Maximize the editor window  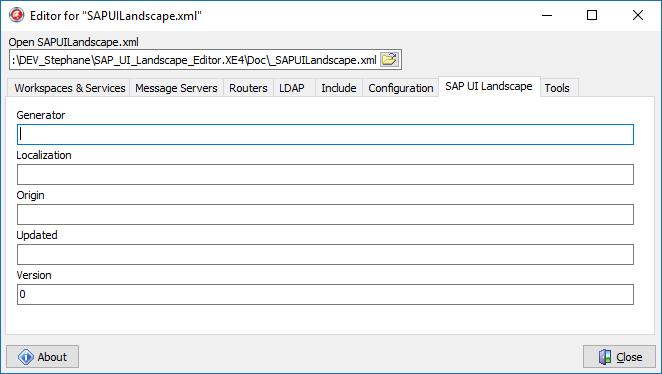pos(592,15)
